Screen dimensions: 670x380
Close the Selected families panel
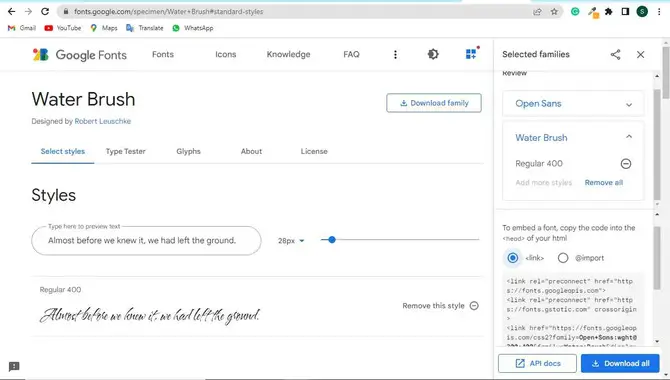(640, 54)
